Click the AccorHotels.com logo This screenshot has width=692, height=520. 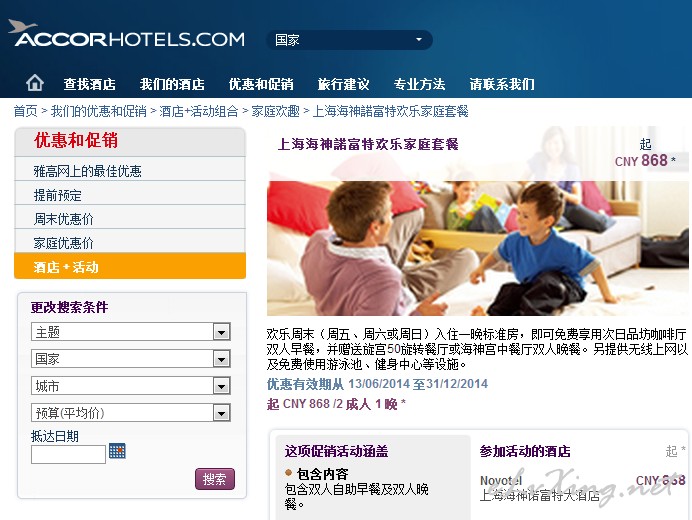pos(126,34)
